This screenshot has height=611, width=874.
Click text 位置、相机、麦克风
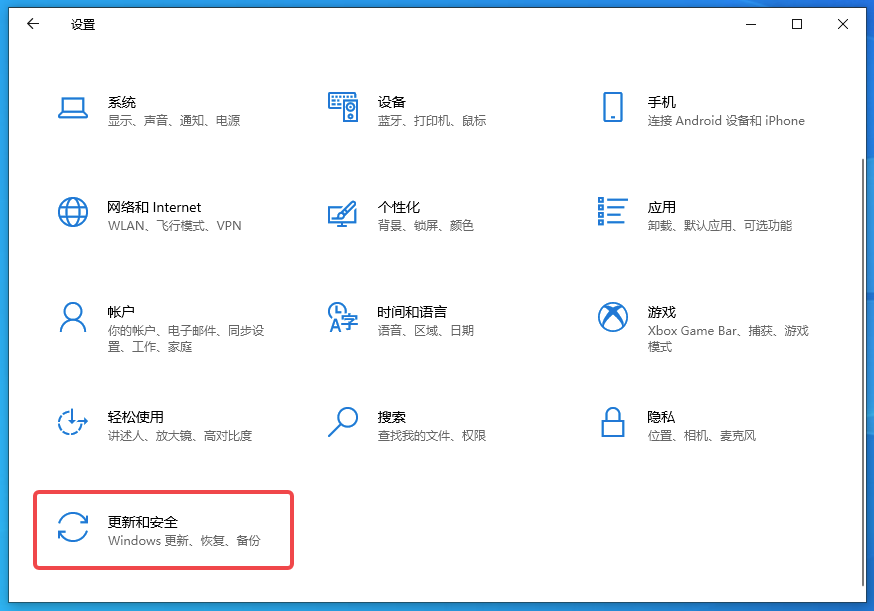click(702, 436)
